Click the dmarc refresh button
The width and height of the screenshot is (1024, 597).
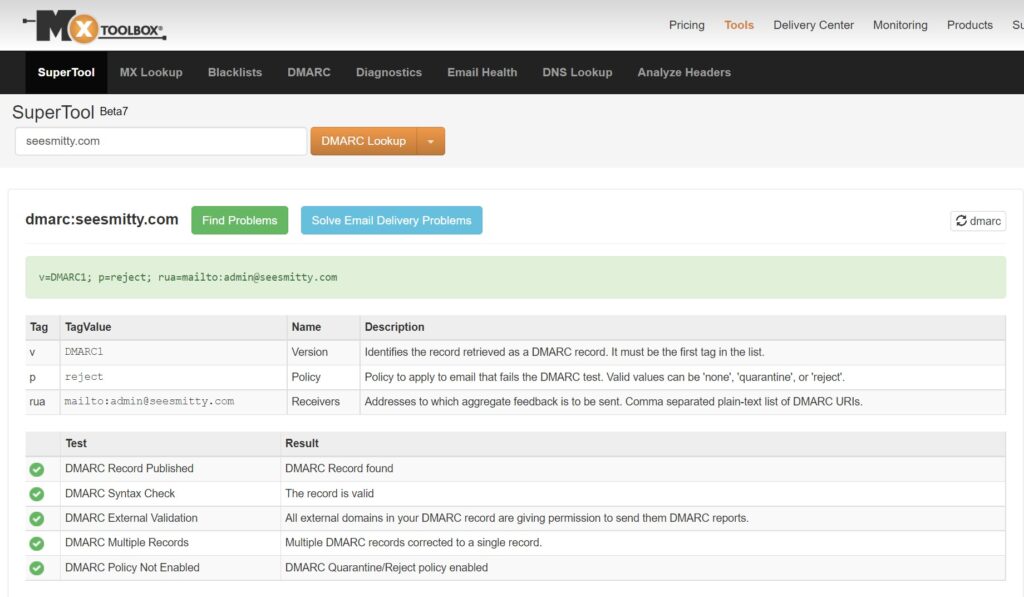pyautogui.click(x=978, y=221)
